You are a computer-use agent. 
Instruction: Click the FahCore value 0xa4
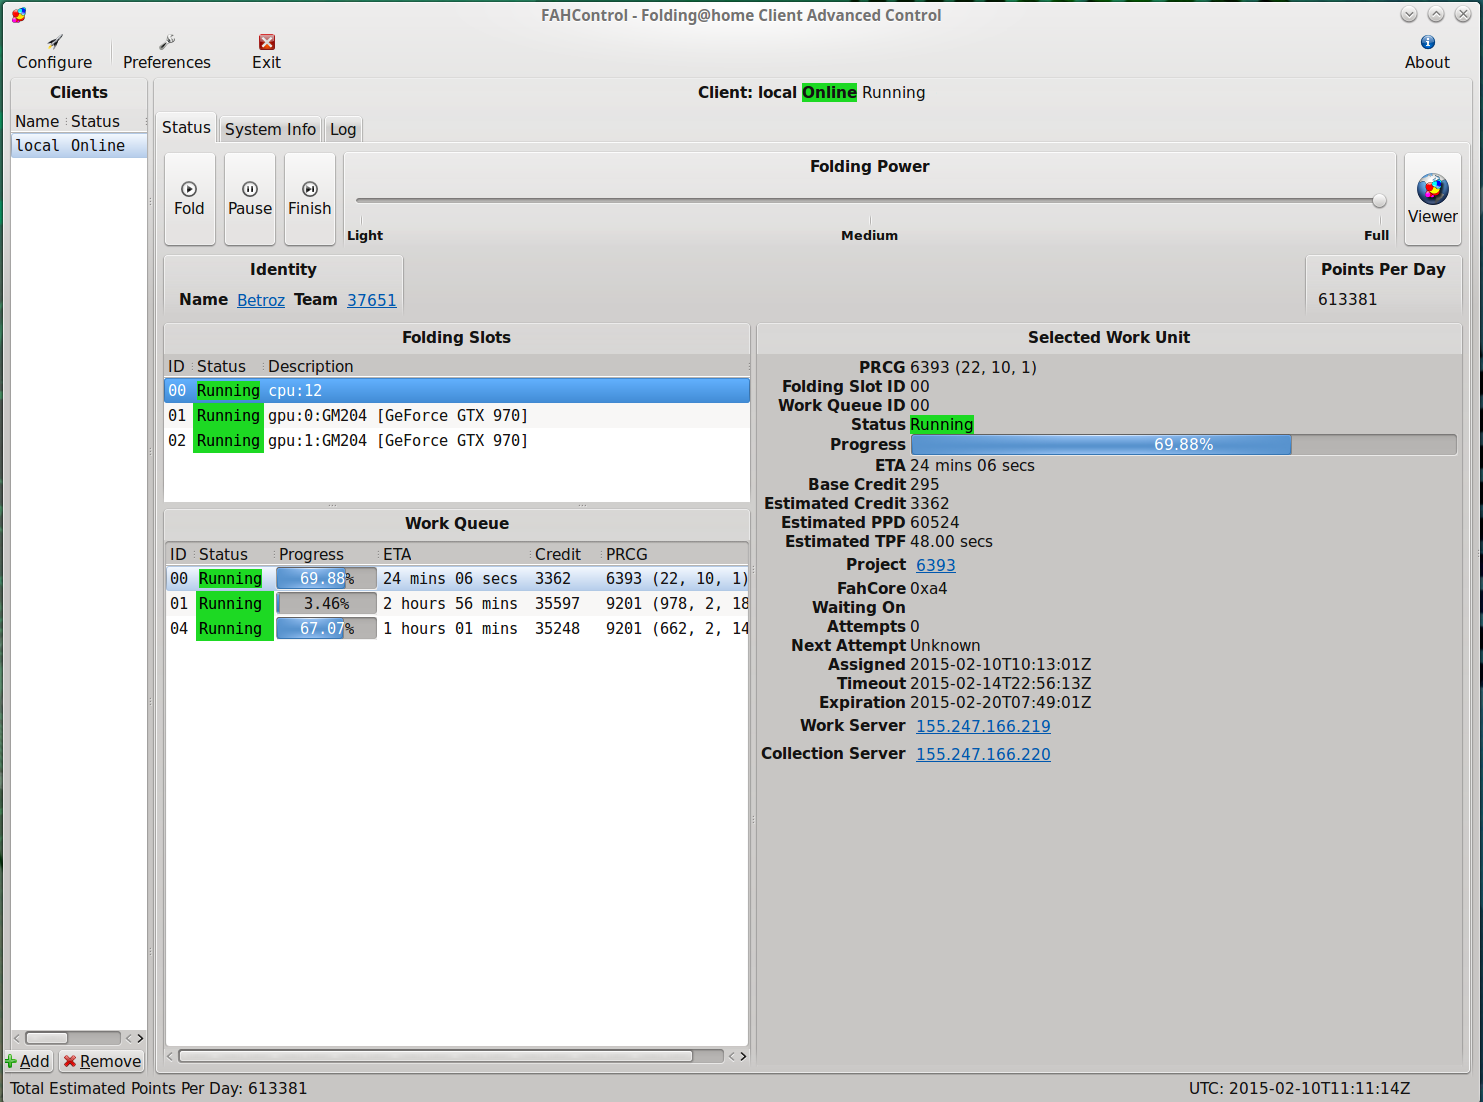pyautogui.click(x=928, y=589)
